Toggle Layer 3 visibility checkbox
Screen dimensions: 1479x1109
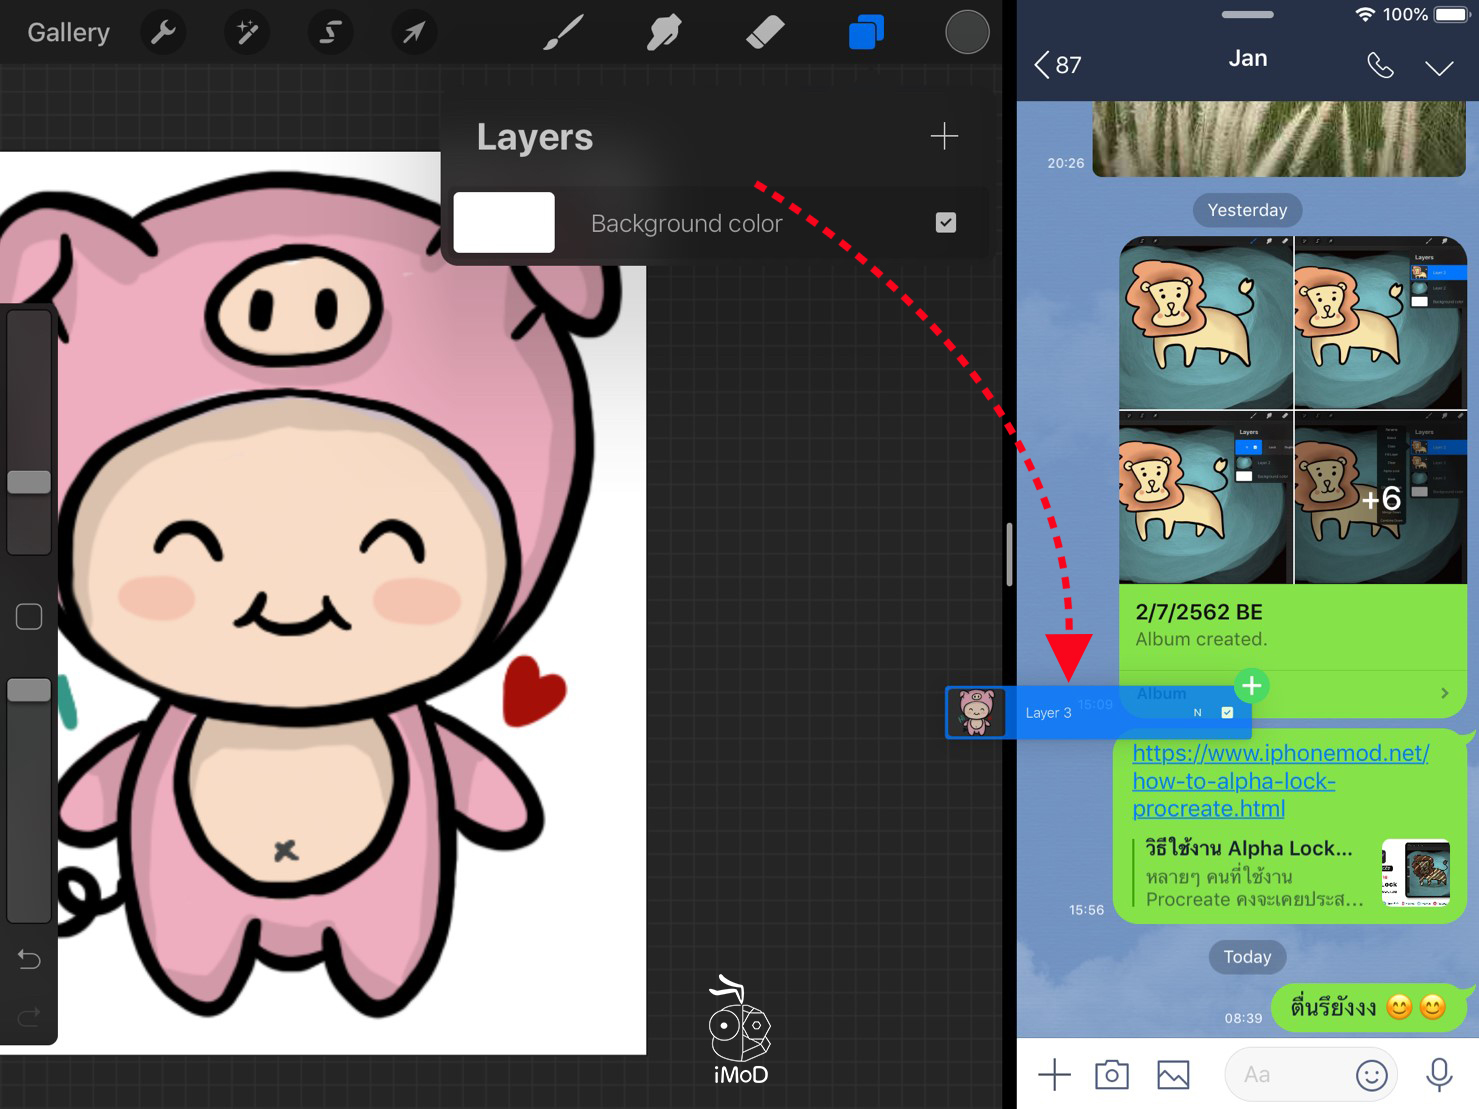click(x=1227, y=713)
